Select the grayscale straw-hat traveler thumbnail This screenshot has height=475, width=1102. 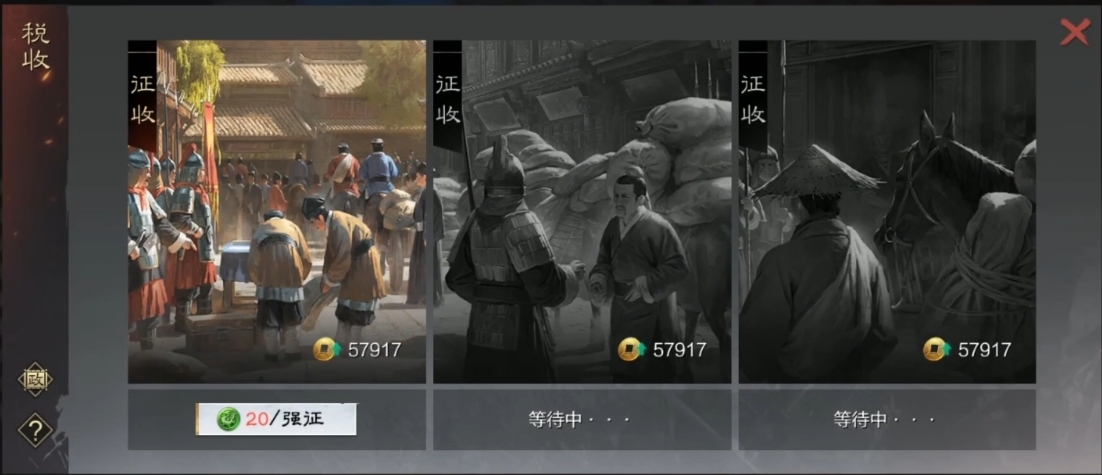[887, 212]
